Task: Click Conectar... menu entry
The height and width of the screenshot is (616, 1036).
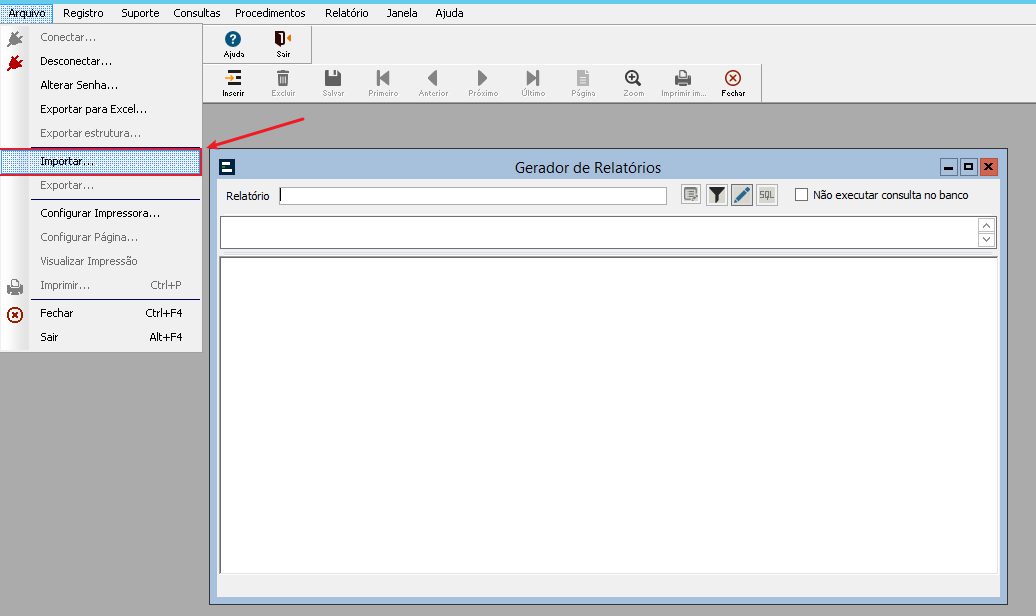Action: click(x=101, y=37)
